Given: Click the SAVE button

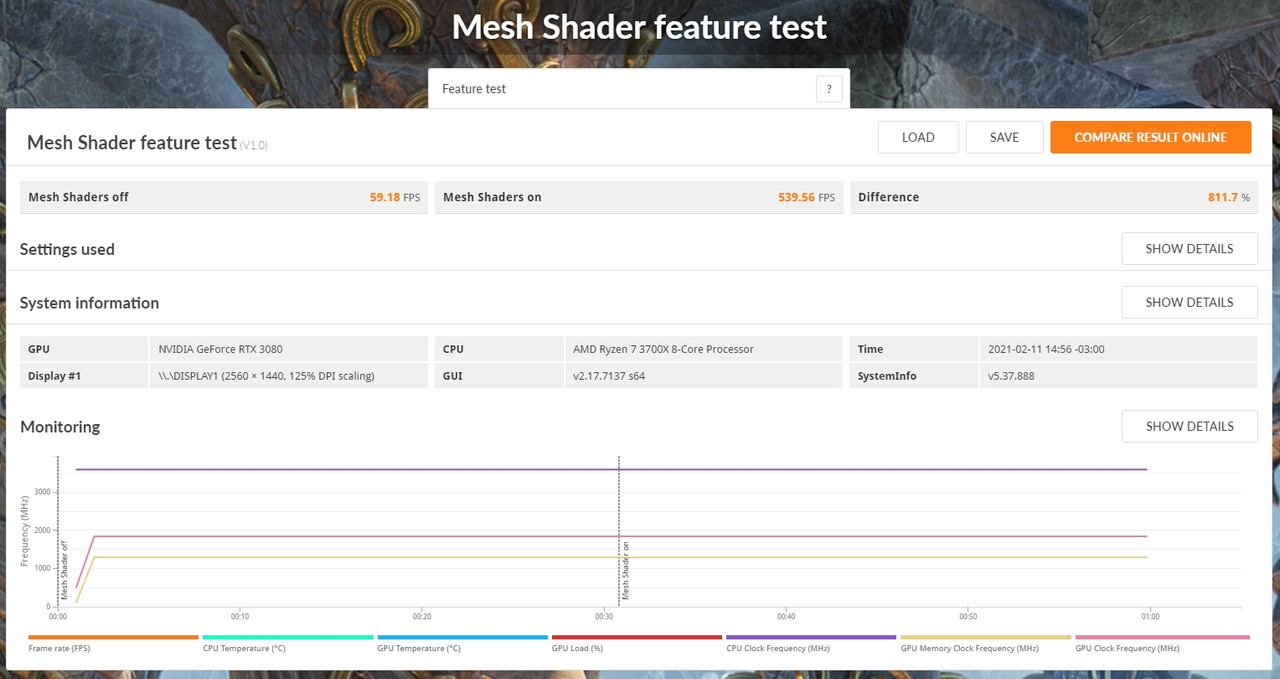Looking at the screenshot, I should pyautogui.click(x=1004, y=137).
